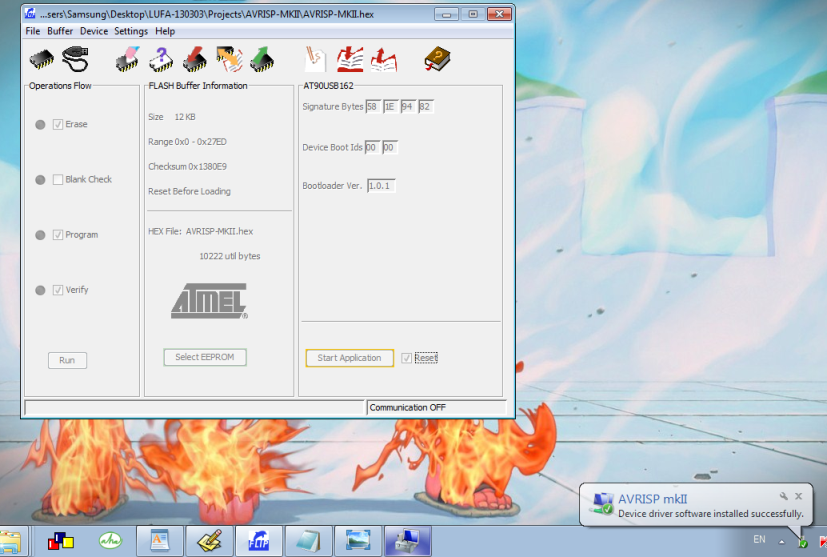The height and width of the screenshot is (557, 827).
Task: Enable the Blank Check checkbox
Action: point(58,179)
